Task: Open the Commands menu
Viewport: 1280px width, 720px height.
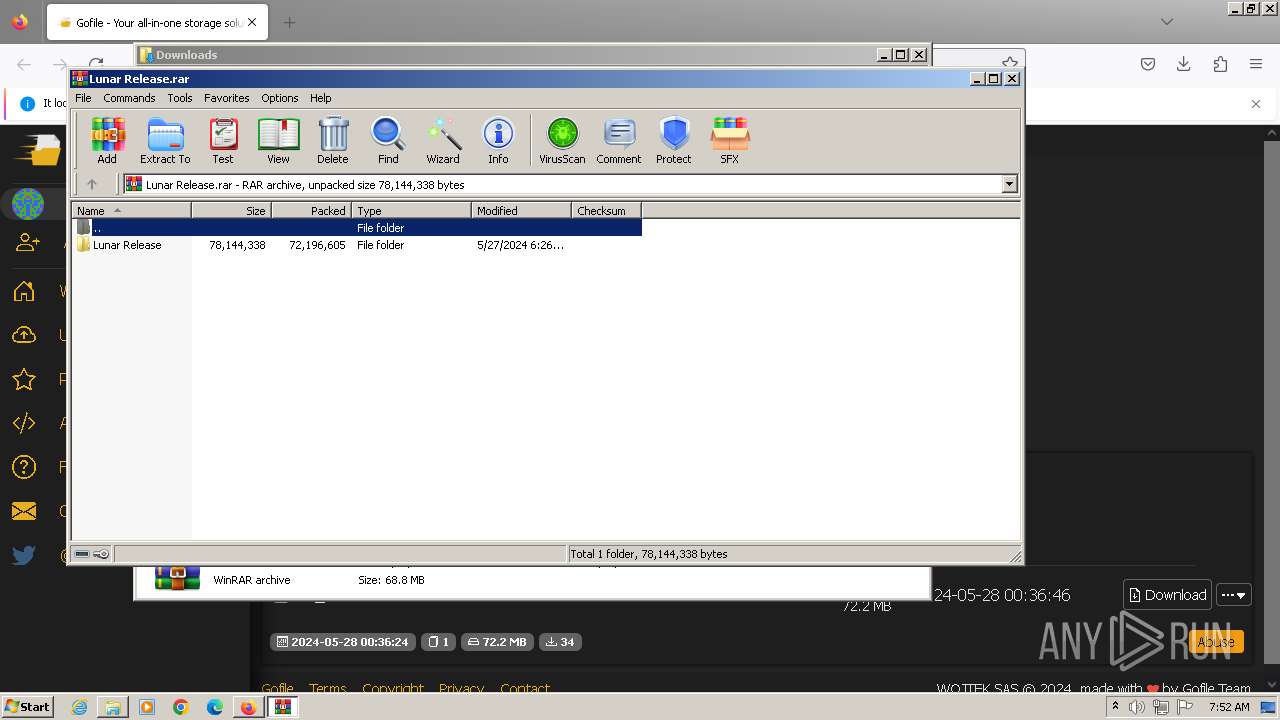Action: coord(129,98)
